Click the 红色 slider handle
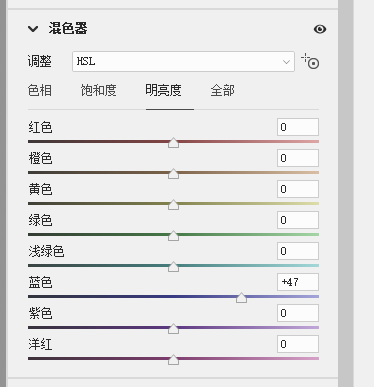The width and height of the screenshot is (374, 387). (173, 143)
